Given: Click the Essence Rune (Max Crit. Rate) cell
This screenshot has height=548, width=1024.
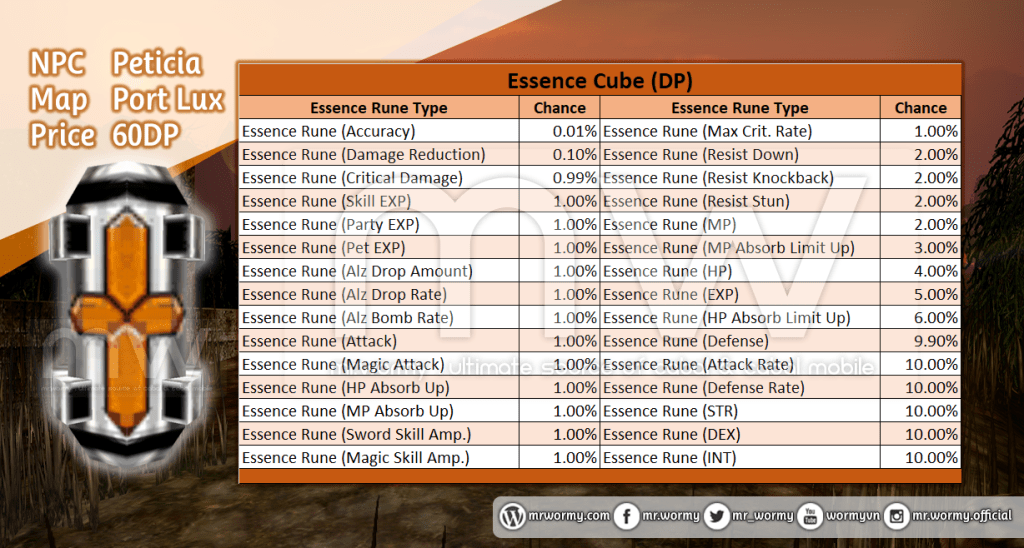Looking at the screenshot, I should point(708,131).
